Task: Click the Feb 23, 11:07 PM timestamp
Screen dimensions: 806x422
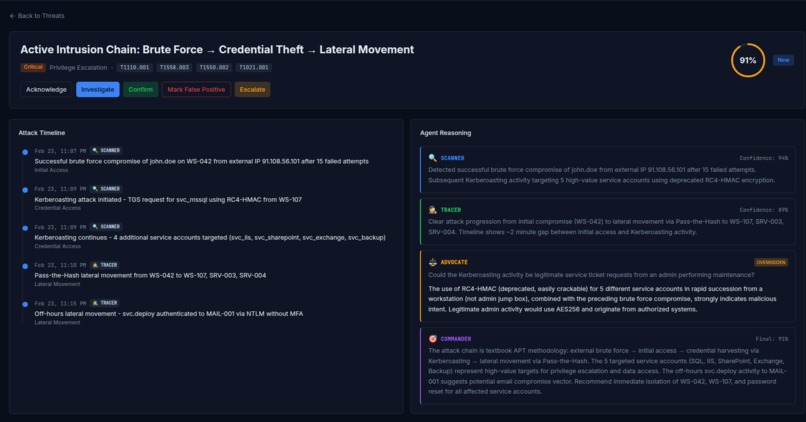Action: click(x=60, y=151)
